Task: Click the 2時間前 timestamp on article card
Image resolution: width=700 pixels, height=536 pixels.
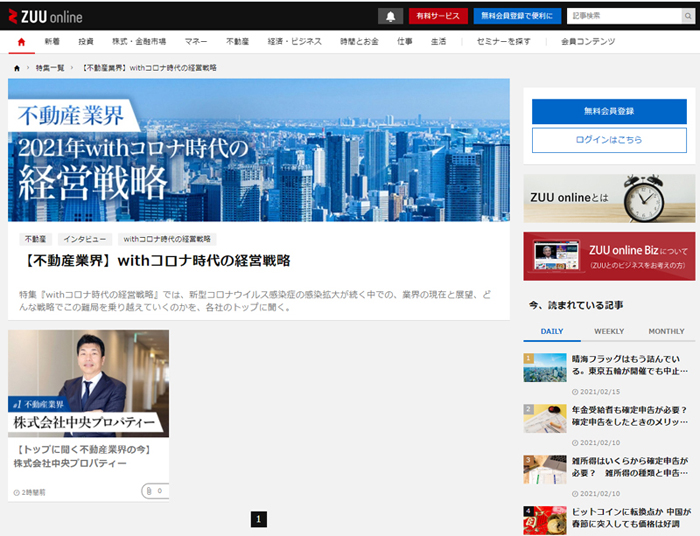Action: click(29, 493)
